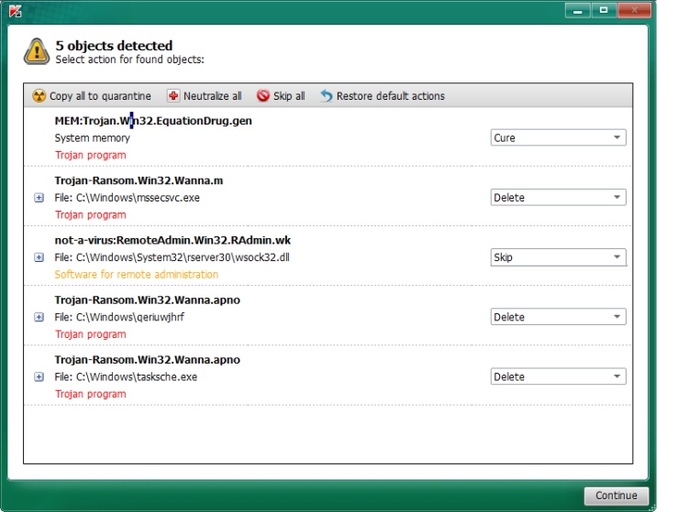Viewport: 700px width, 512px height.
Task: Click Trojan program label under mssecsvc.exe
Action: (91, 215)
